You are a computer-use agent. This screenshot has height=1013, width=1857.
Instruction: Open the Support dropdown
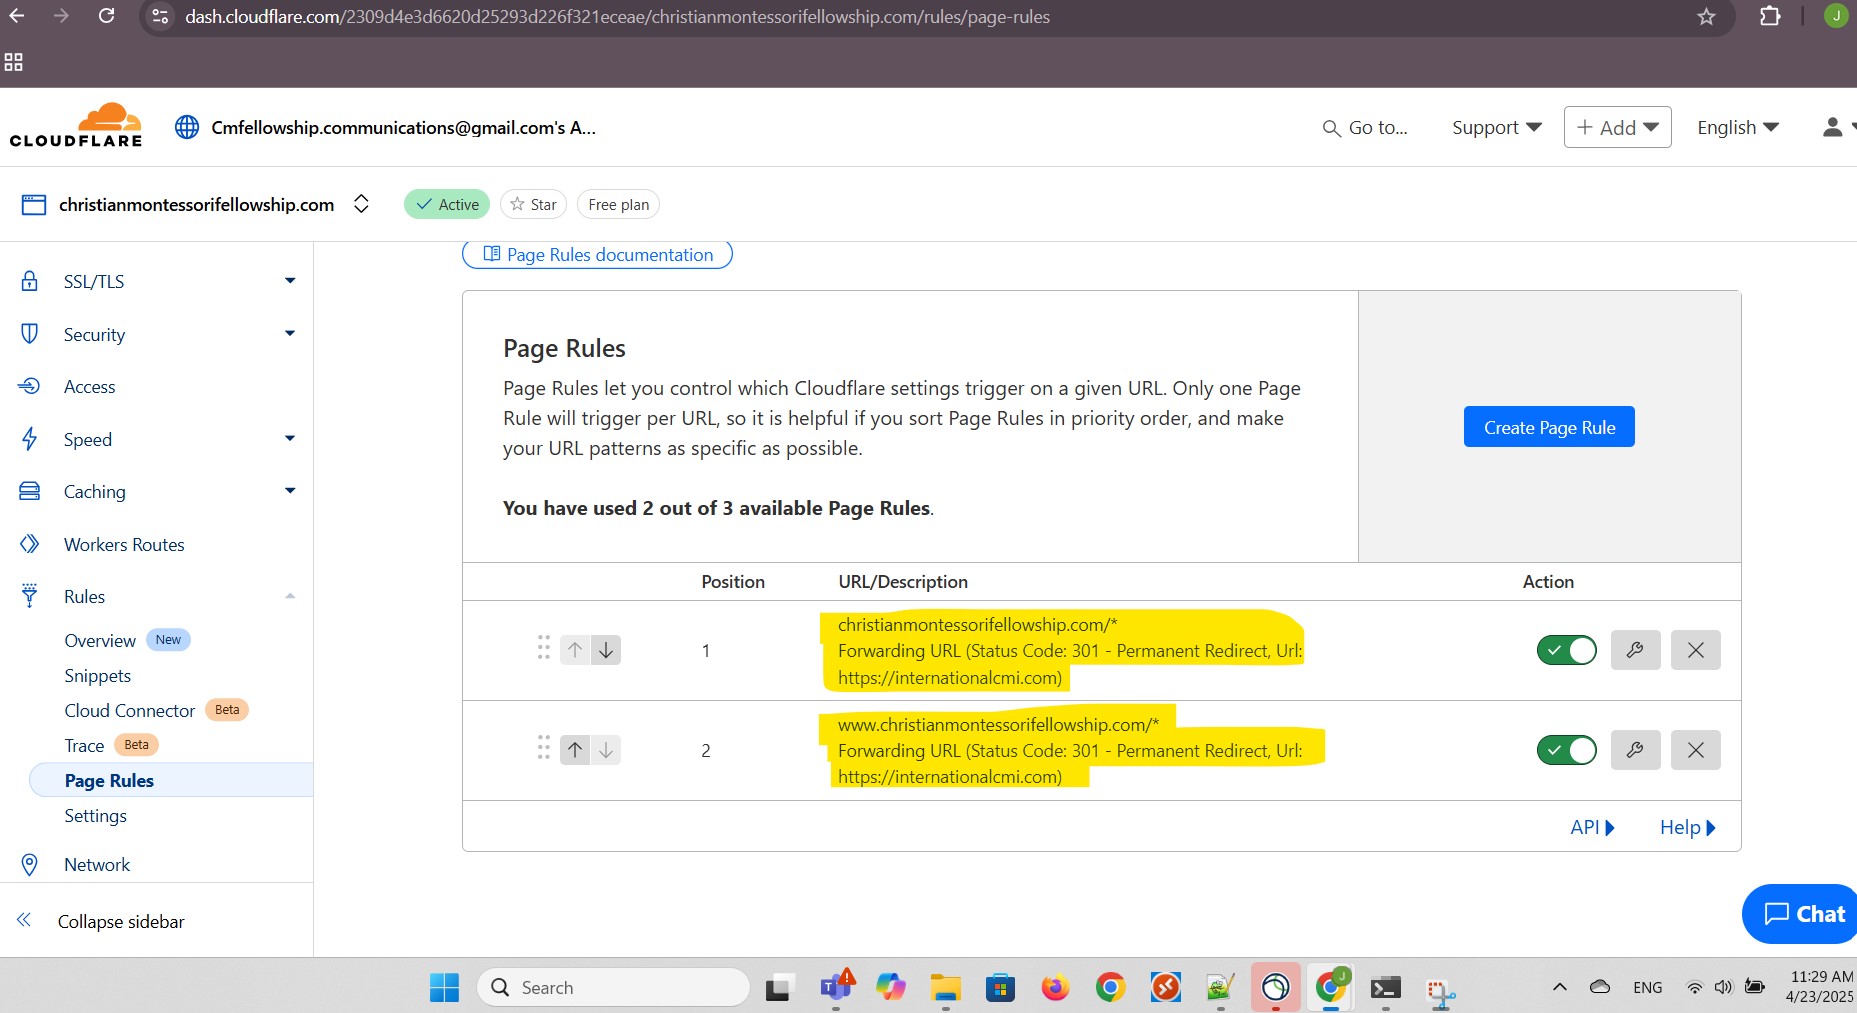click(1496, 128)
